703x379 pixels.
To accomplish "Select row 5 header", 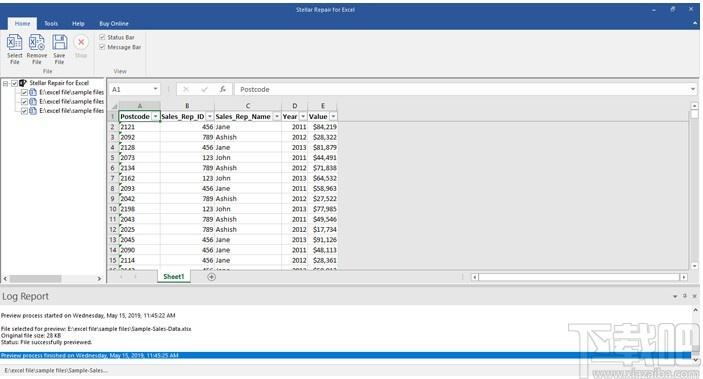I will point(113,157).
